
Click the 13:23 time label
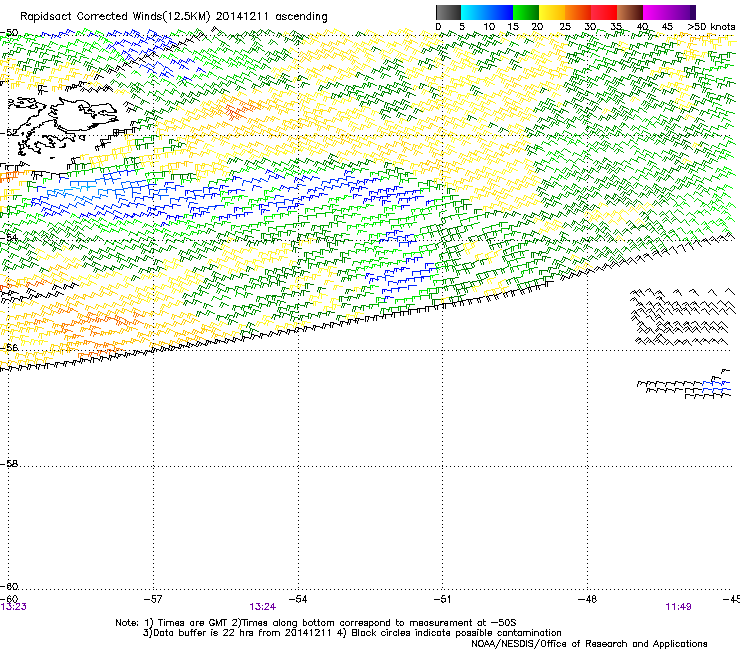pos(14,607)
